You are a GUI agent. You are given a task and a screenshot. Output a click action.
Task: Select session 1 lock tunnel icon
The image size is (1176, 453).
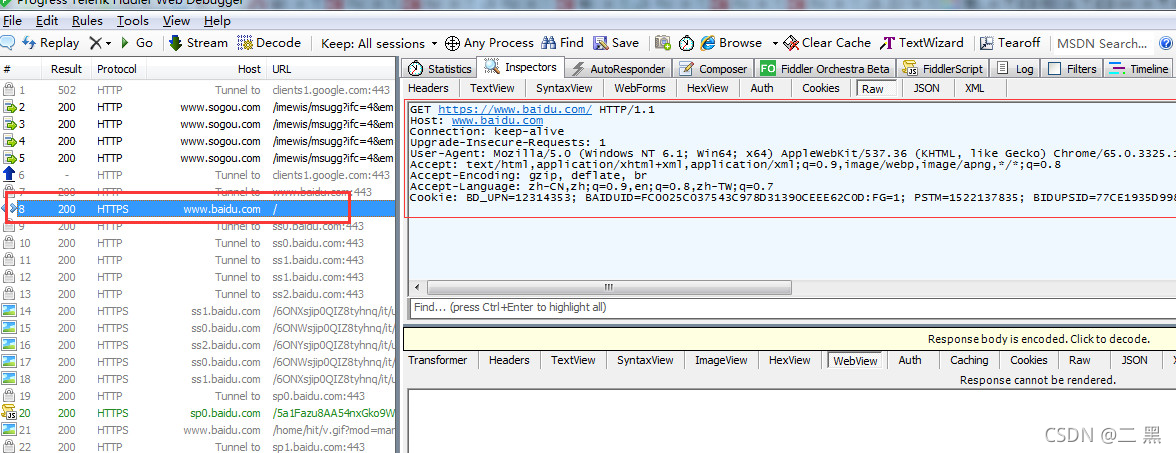click(9, 90)
